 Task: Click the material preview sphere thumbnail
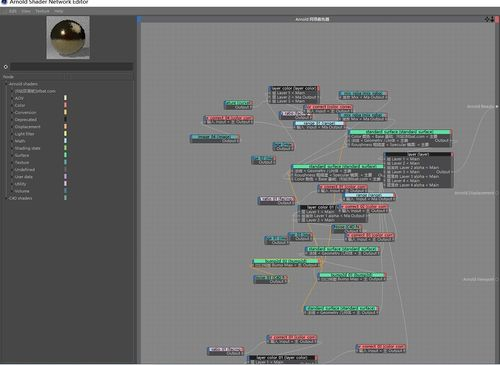tap(68, 37)
